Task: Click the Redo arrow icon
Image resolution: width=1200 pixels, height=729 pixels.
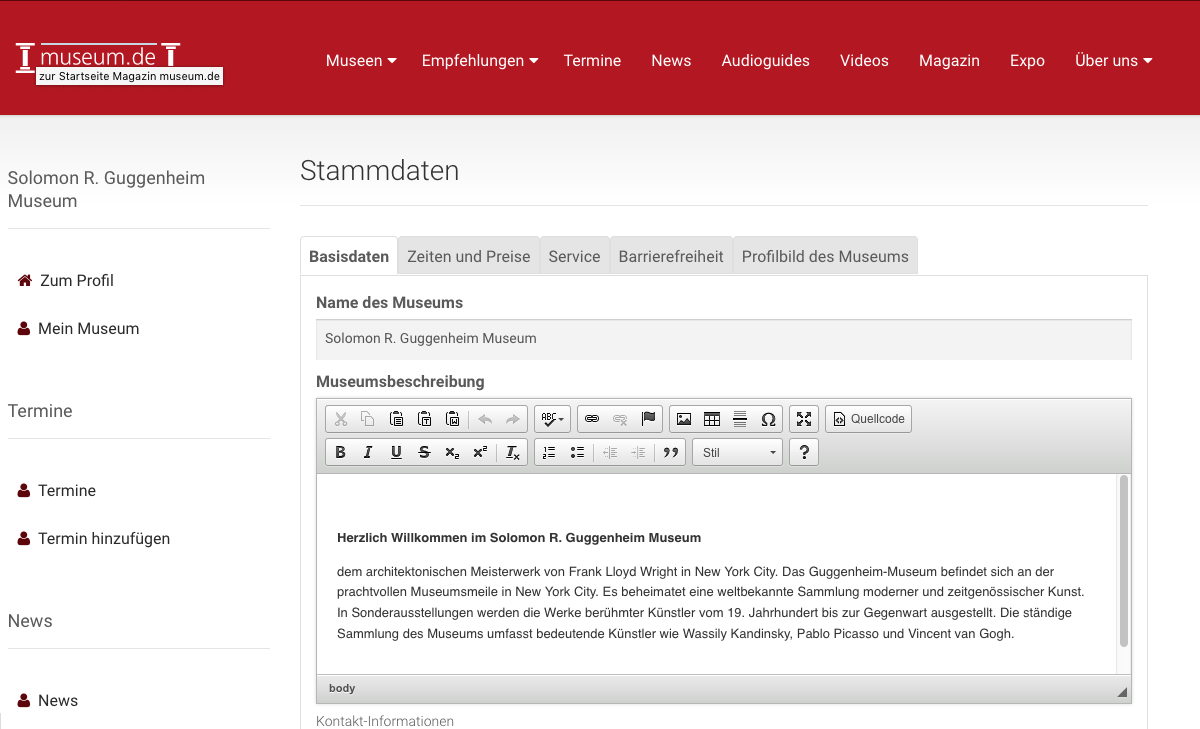Action: coord(513,419)
